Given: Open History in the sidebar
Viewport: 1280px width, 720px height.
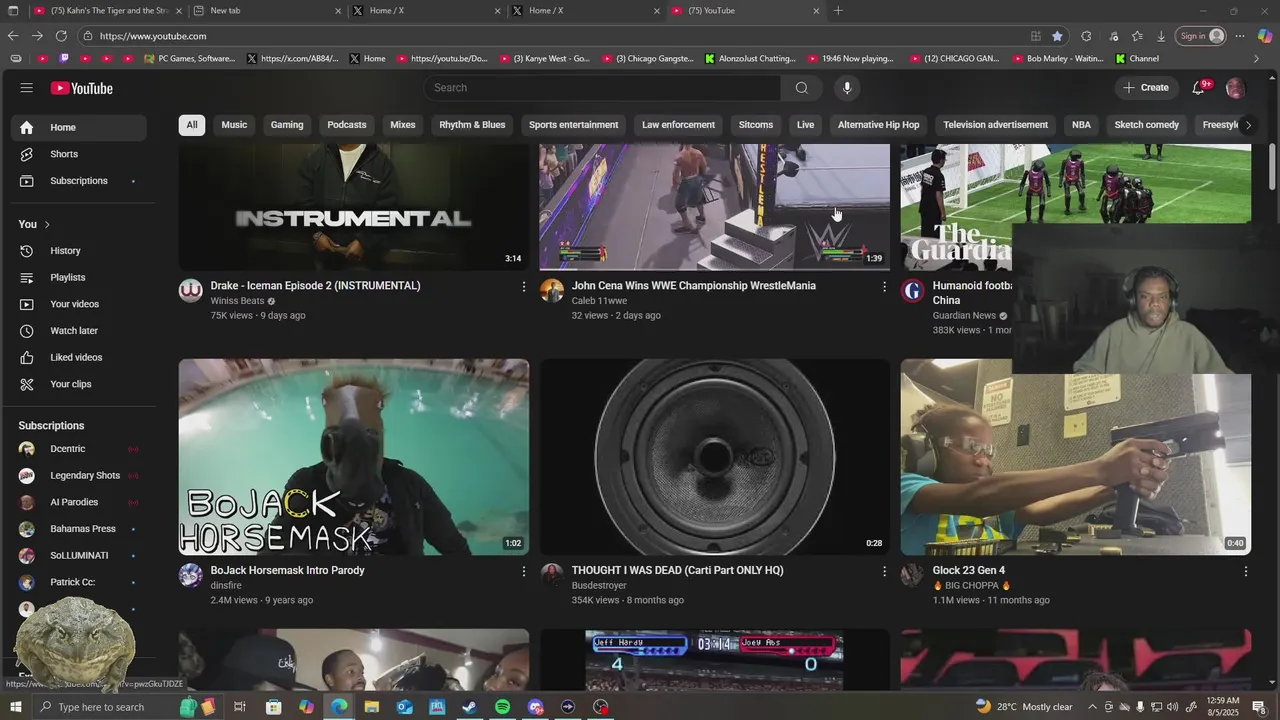Looking at the screenshot, I should tap(79, 251).
